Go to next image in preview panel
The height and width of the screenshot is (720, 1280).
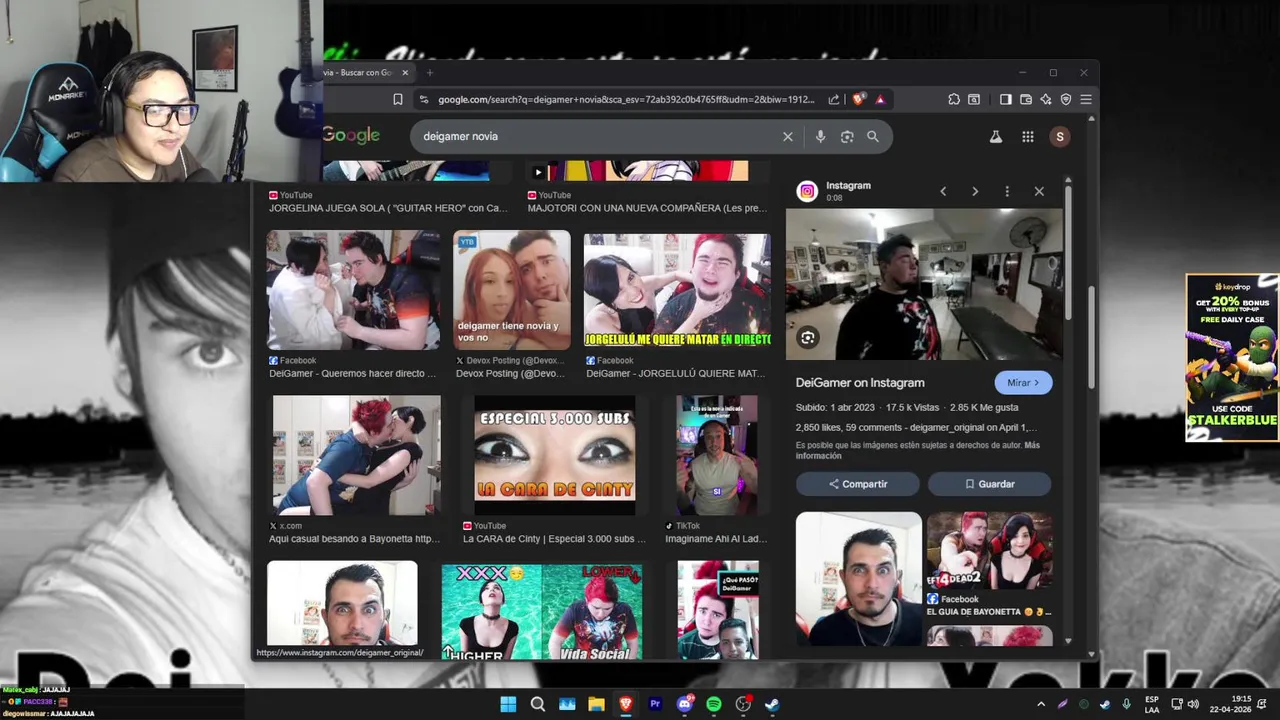click(x=975, y=191)
